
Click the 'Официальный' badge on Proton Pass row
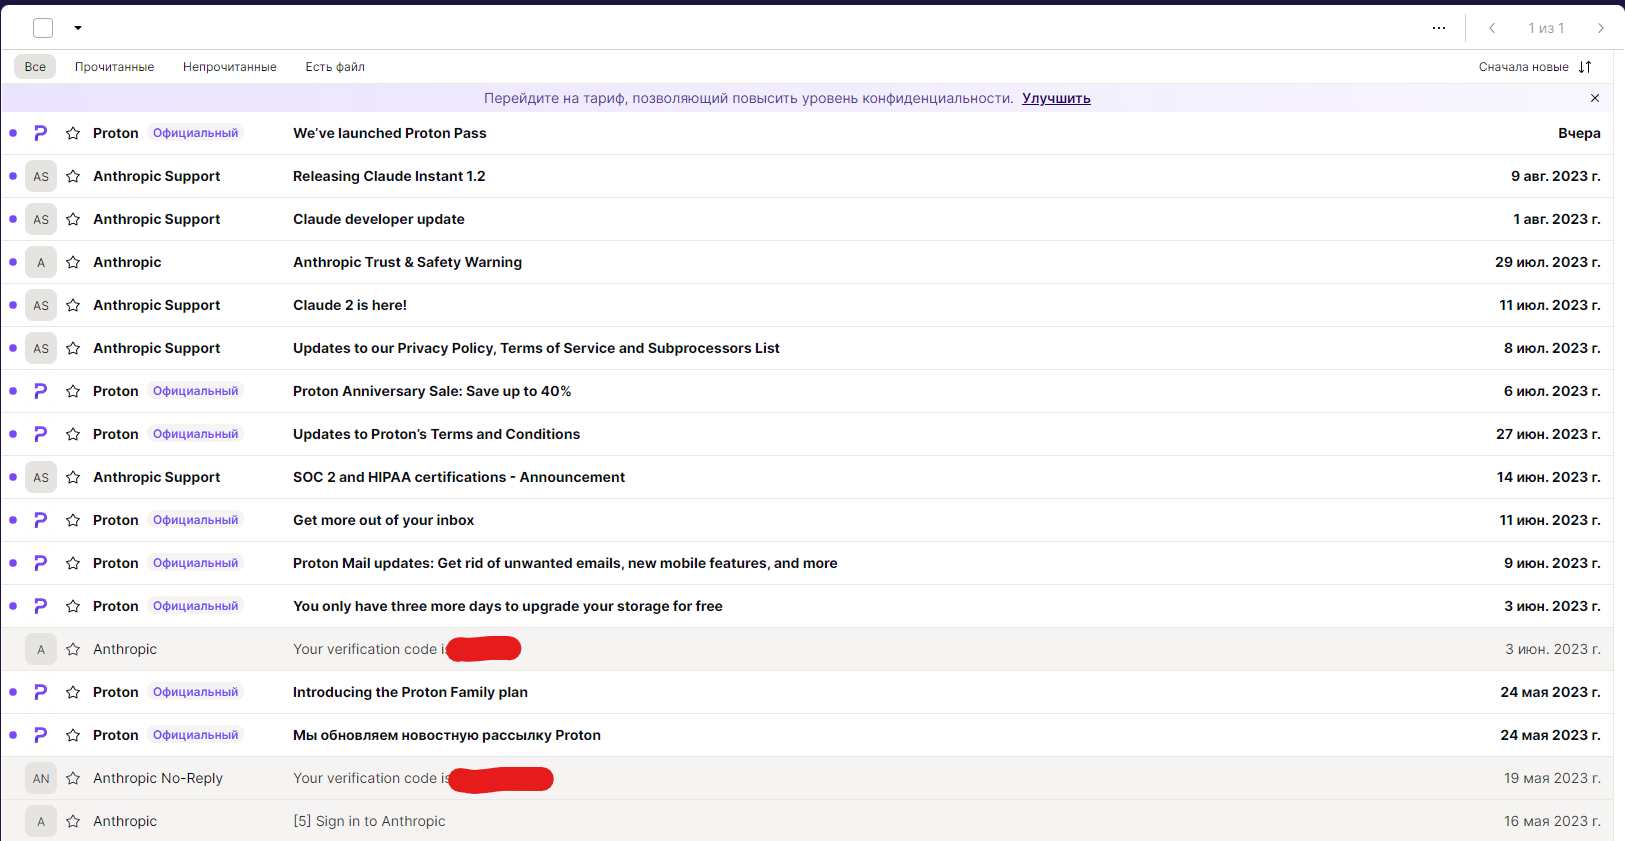196,133
